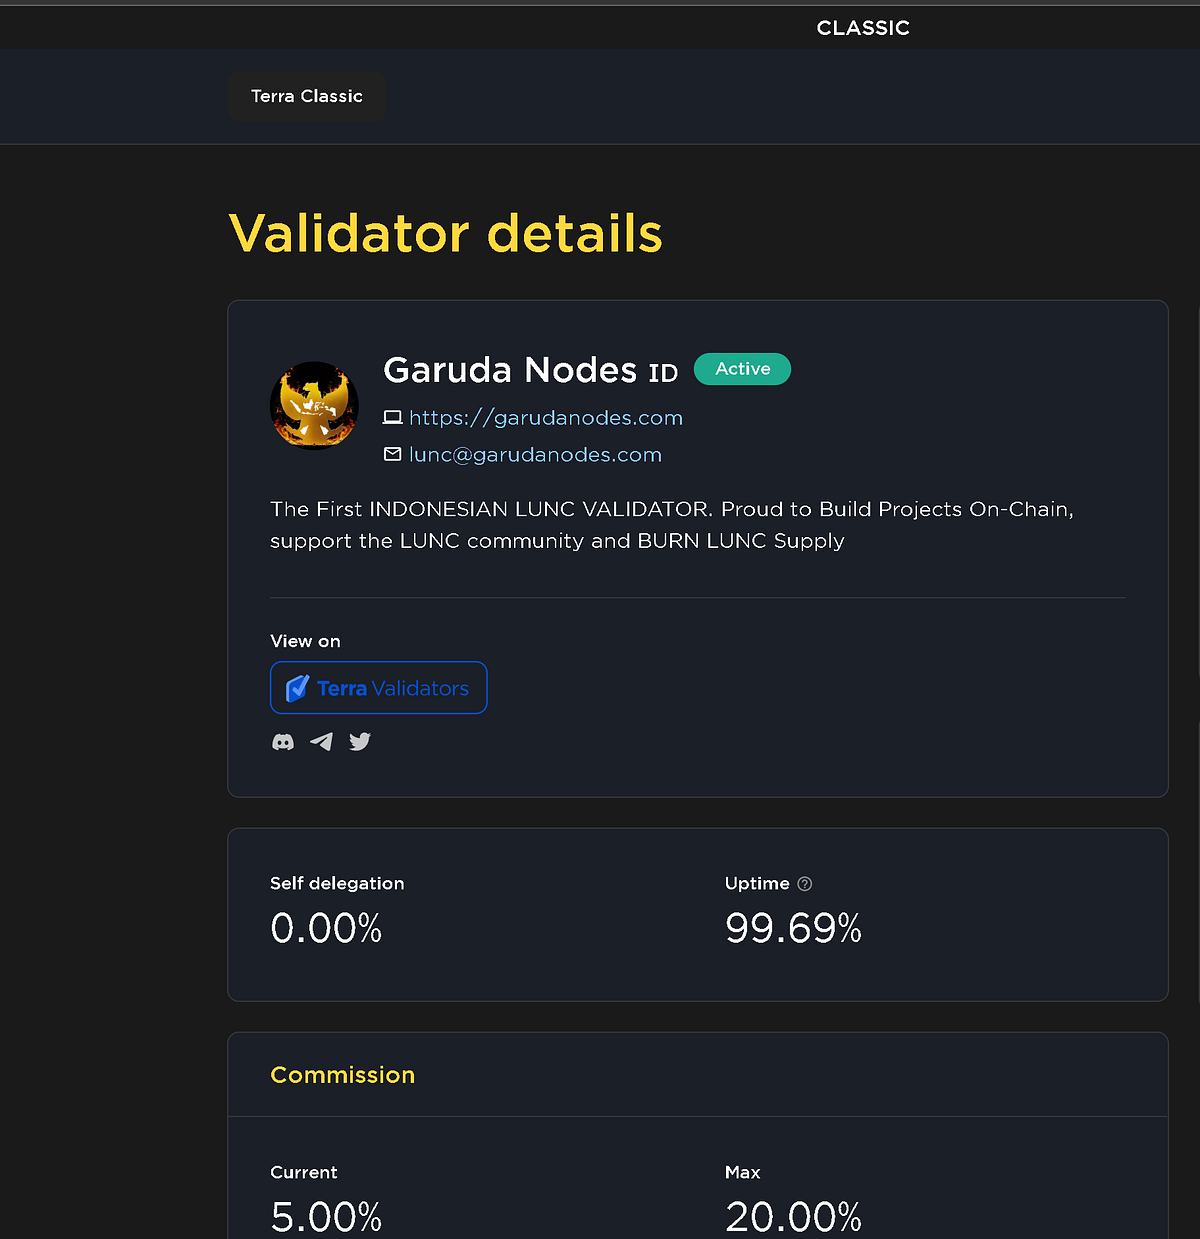1200x1239 pixels.
Task: Click the View on Terra Validators button
Action: tap(378, 688)
